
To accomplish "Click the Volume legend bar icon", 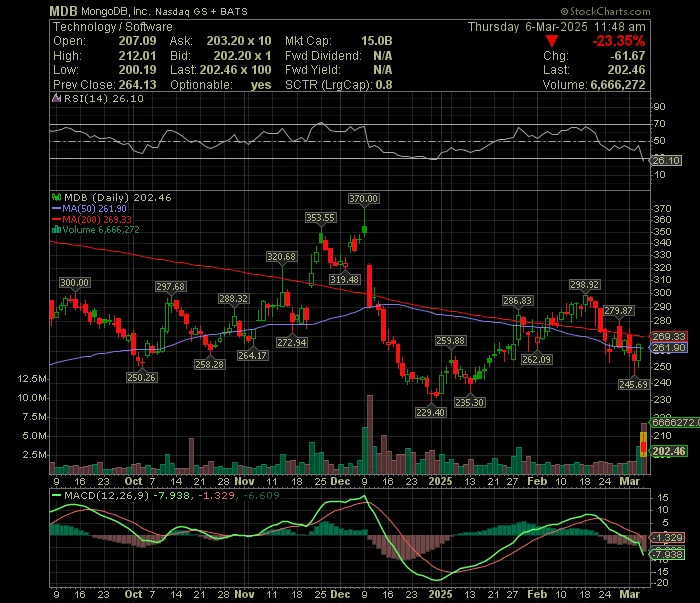I will coord(56,230).
